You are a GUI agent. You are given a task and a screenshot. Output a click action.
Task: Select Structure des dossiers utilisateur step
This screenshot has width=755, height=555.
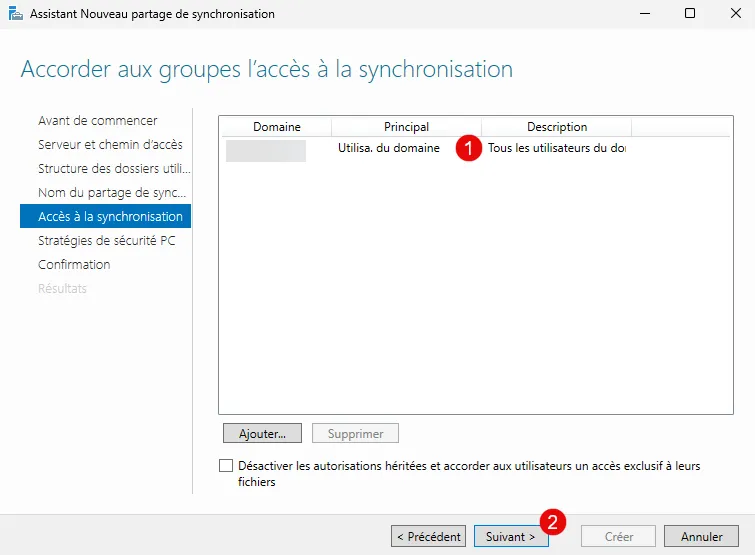click(x=112, y=169)
